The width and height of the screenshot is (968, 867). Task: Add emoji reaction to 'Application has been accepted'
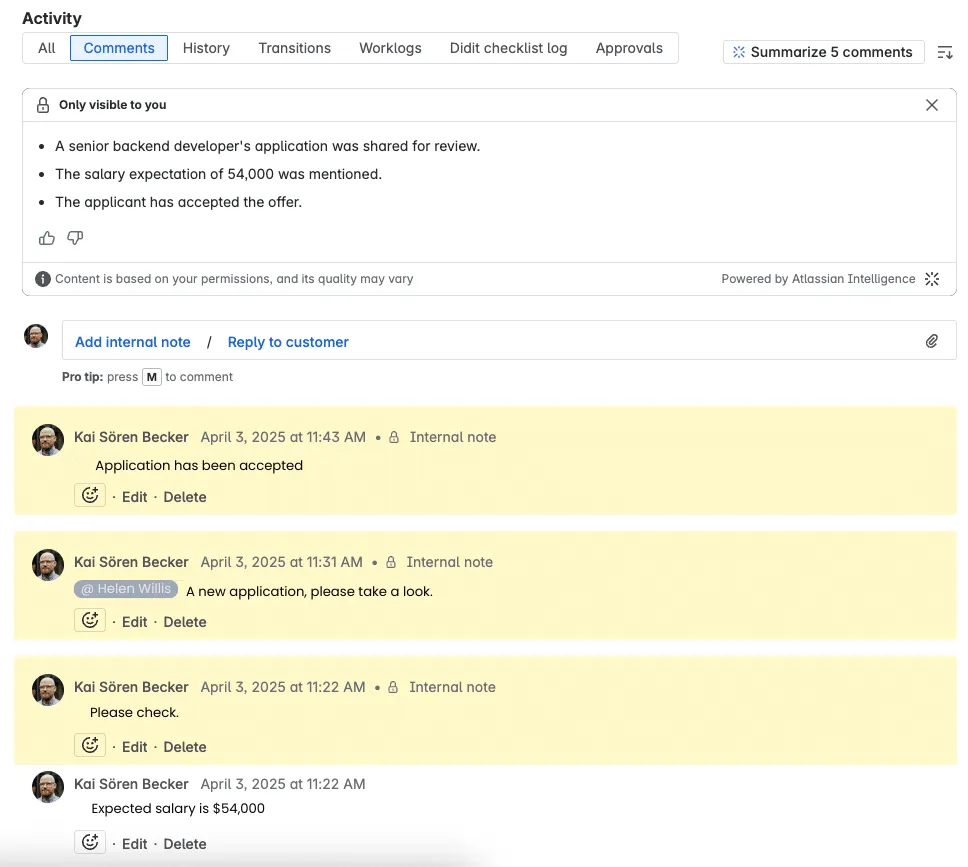[x=90, y=496]
